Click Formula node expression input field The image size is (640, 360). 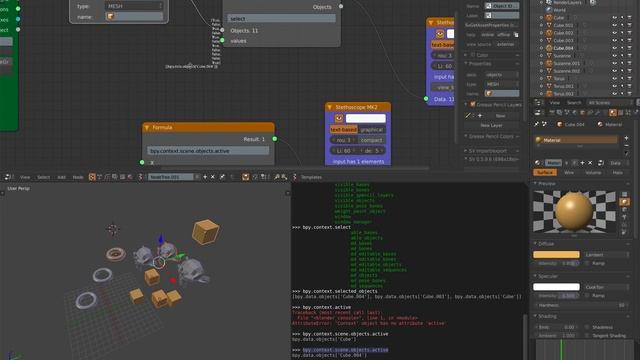point(208,151)
